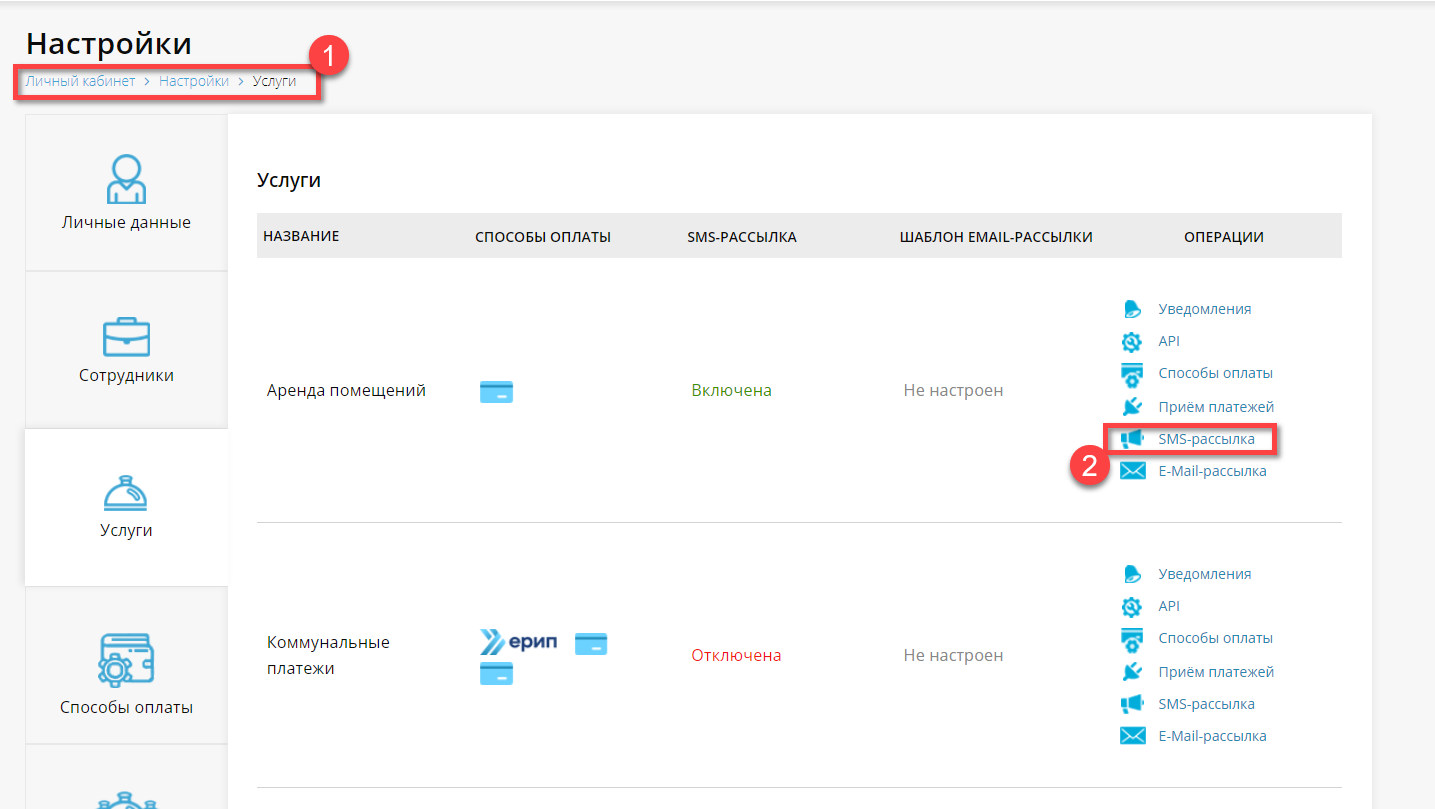Click Не настроен in Коммунальные платежи row
Image resolution: width=1435 pixels, height=809 pixels.
(x=953, y=656)
